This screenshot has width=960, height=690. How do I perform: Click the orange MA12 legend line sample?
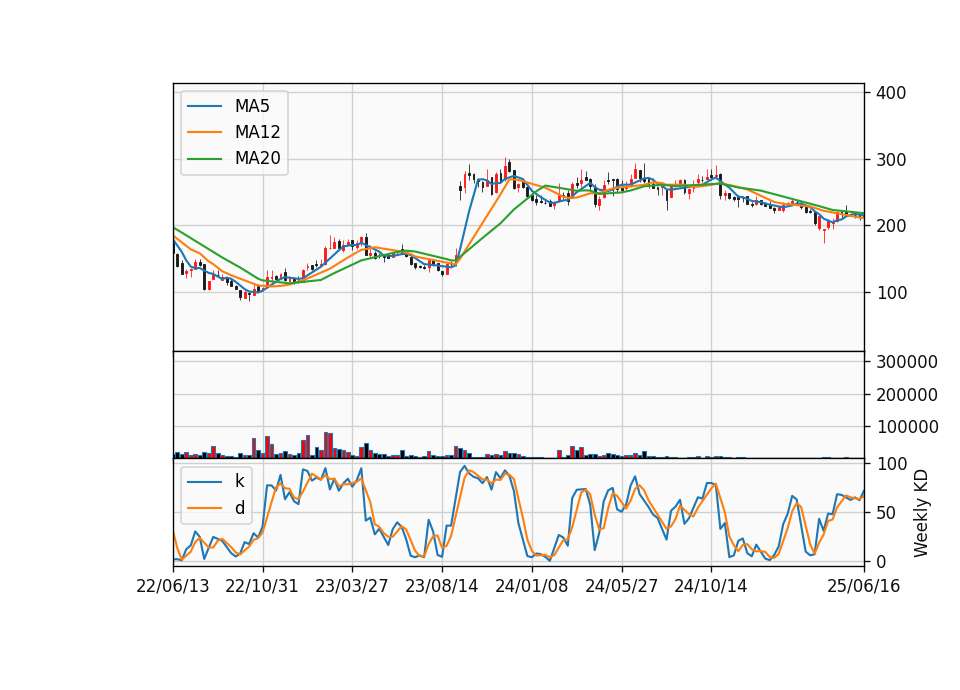[x=204, y=132]
